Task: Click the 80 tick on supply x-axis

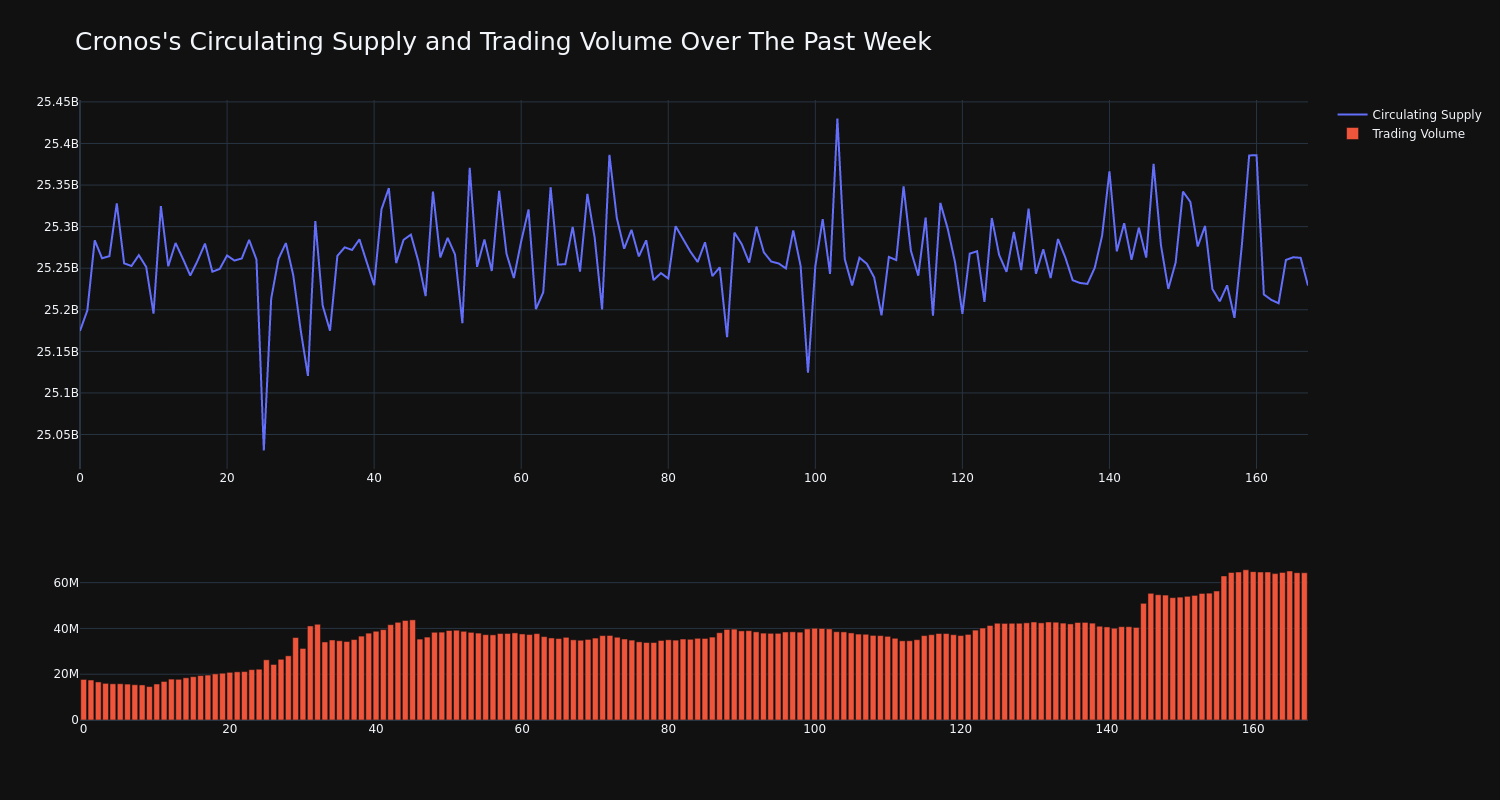Action: click(x=668, y=478)
